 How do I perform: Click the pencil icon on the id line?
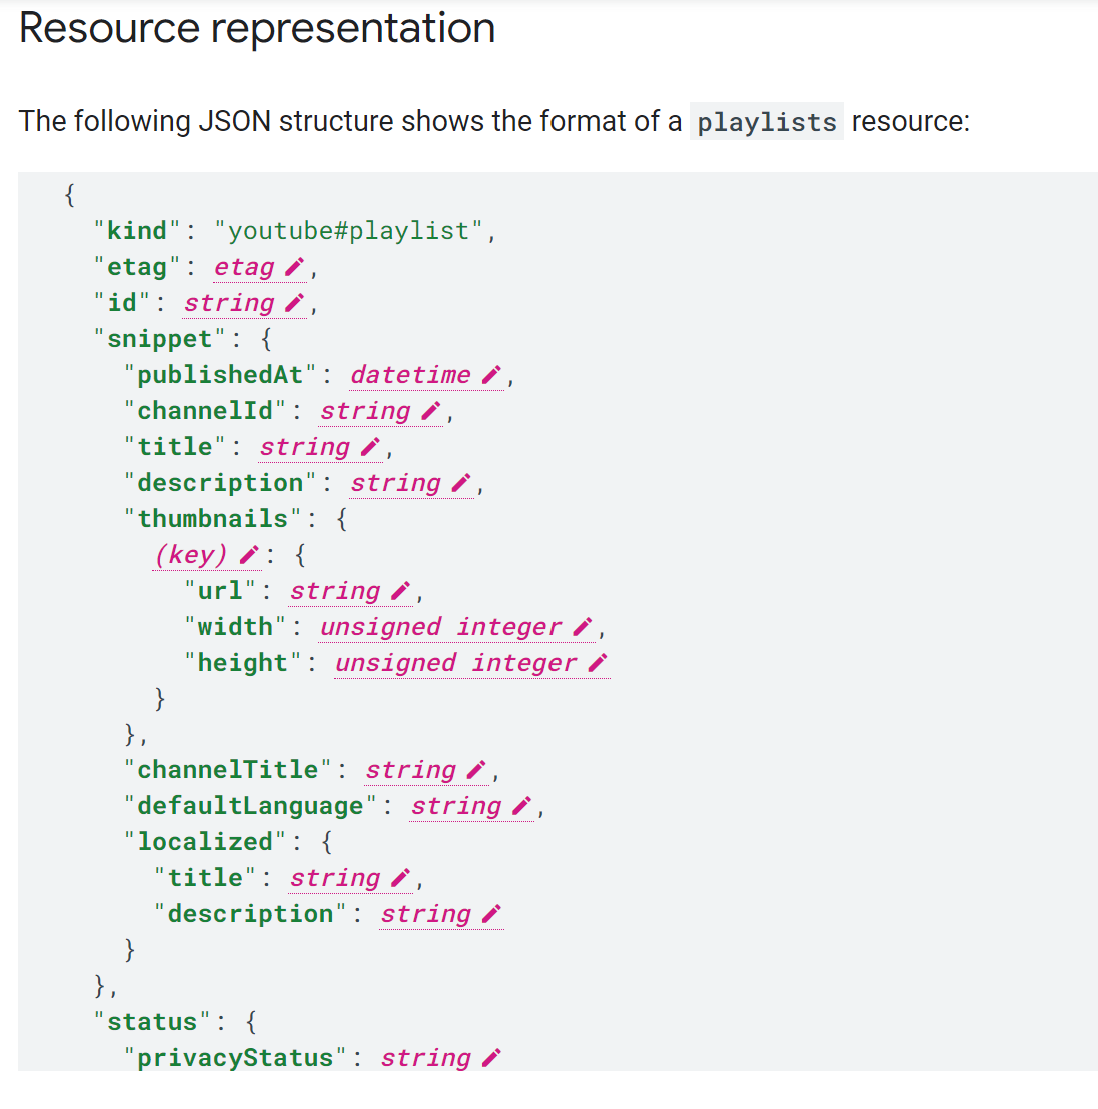(293, 303)
